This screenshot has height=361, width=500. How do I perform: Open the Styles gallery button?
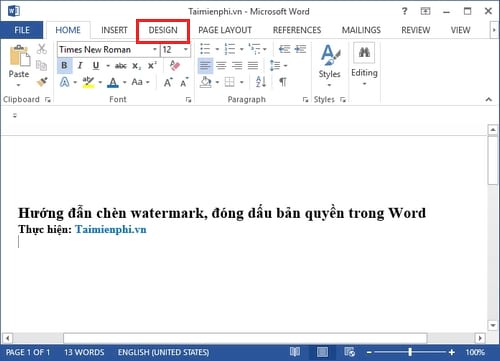pos(330,65)
